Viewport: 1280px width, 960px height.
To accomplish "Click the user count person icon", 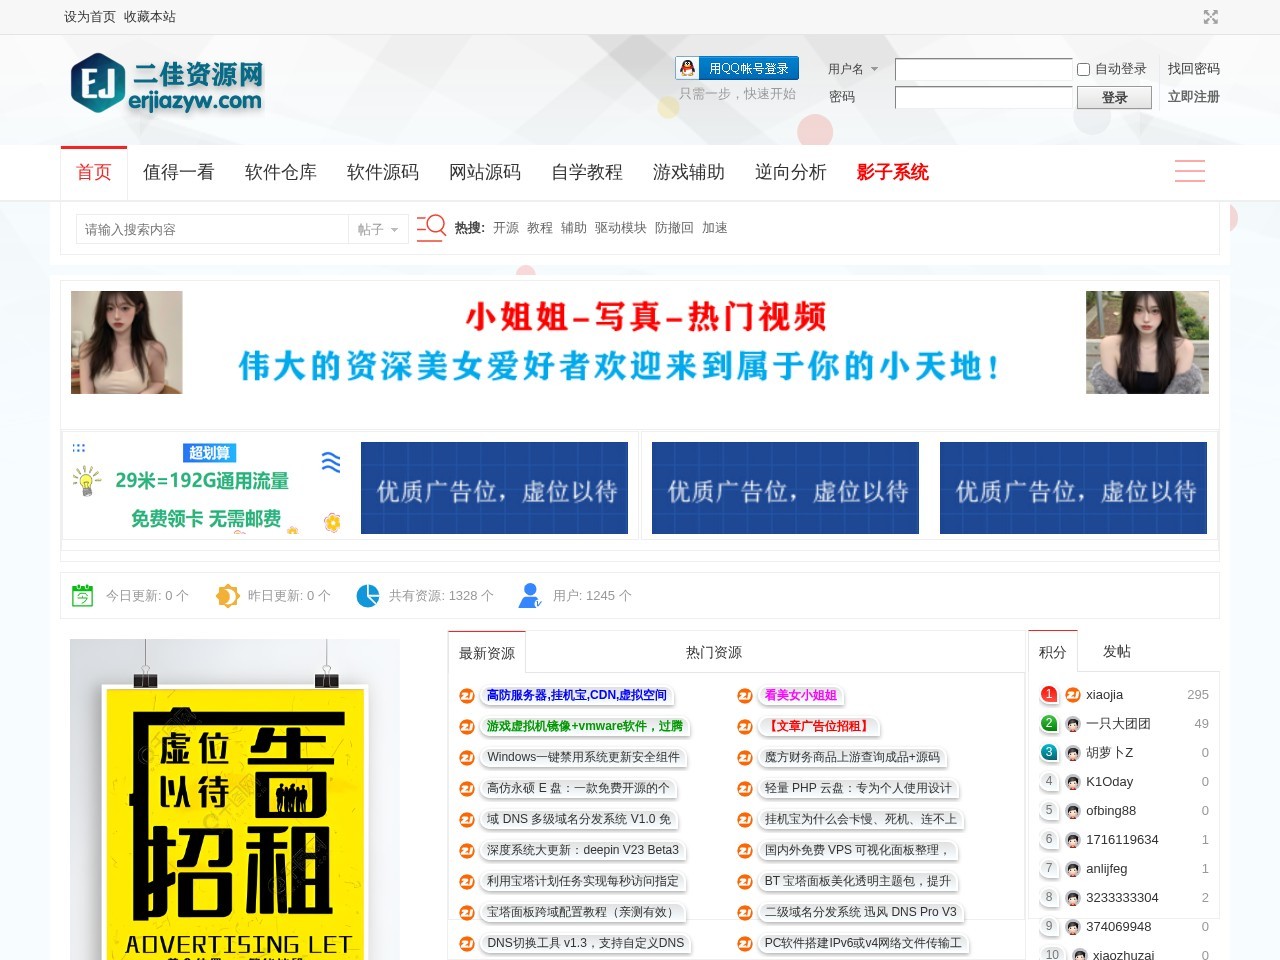I will click(530, 596).
